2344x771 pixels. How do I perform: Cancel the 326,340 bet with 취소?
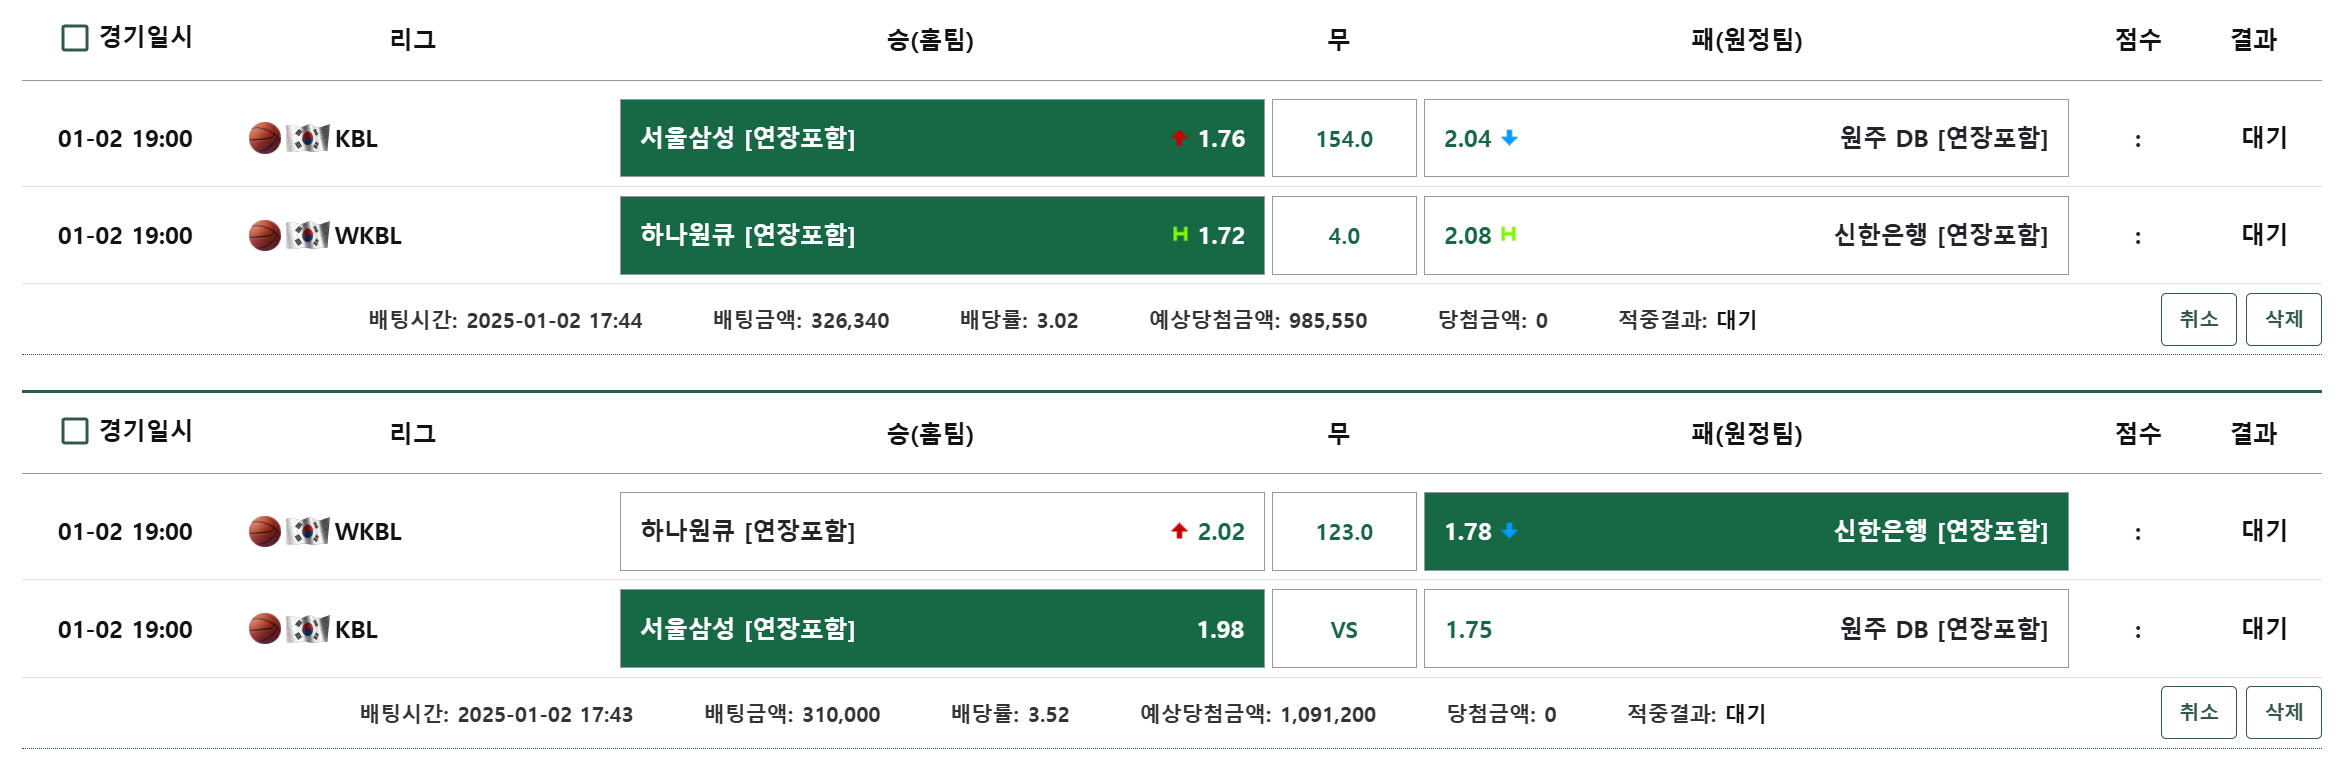click(x=2198, y=319)
